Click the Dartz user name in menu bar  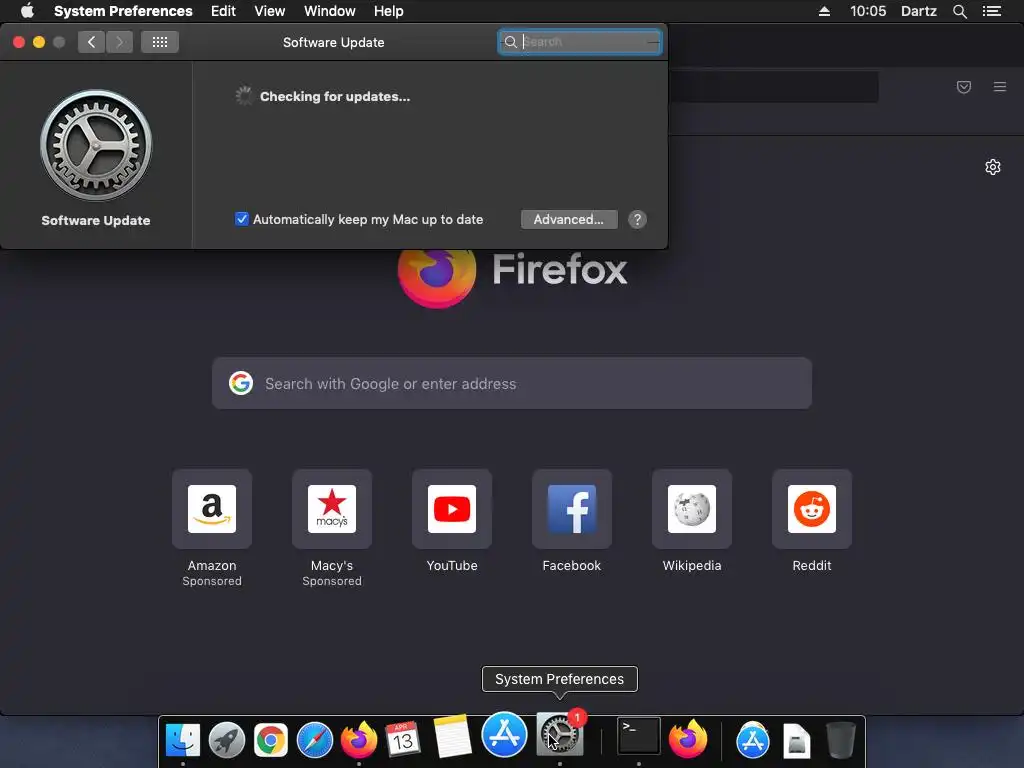coord(918,11)
